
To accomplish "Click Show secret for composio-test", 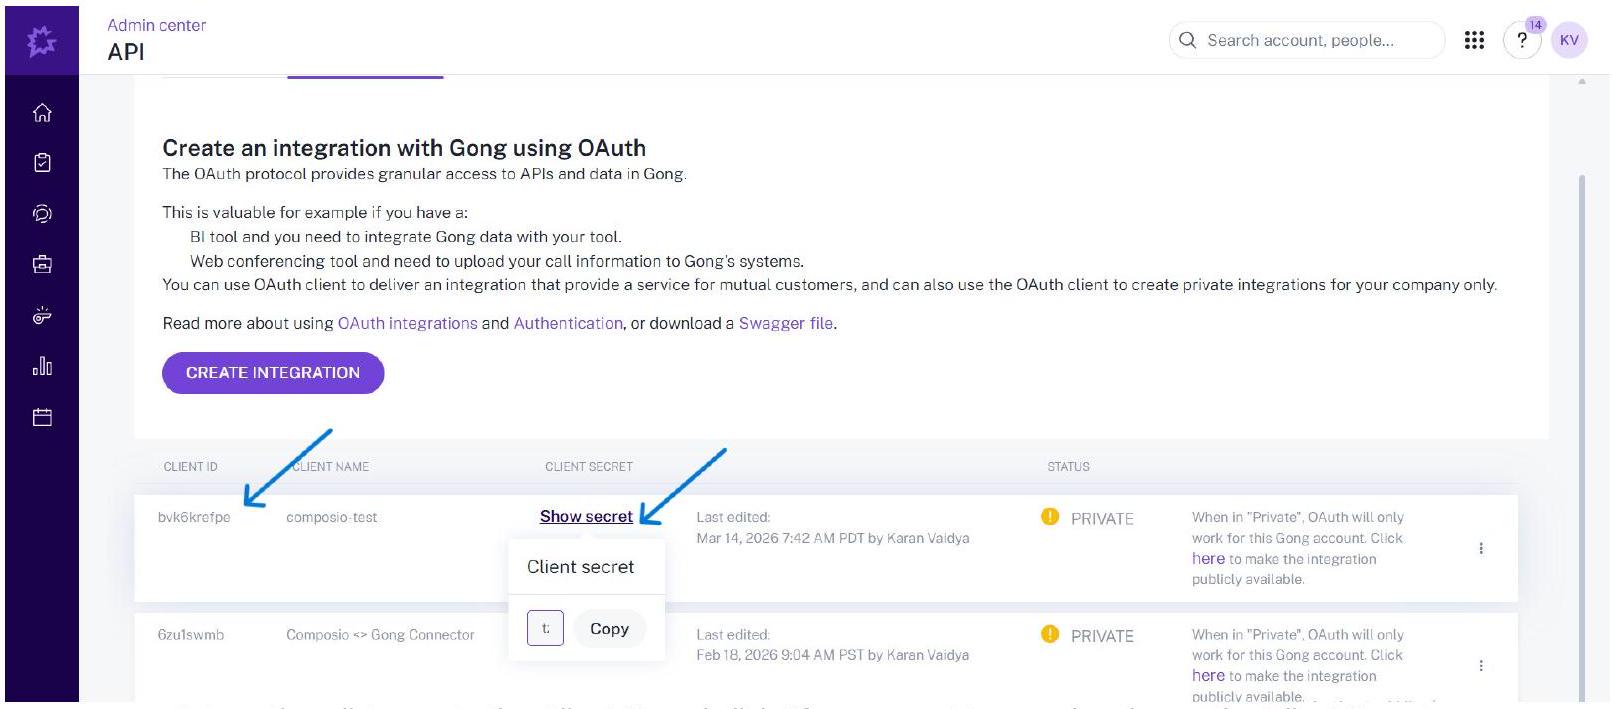I will [586, 516].
